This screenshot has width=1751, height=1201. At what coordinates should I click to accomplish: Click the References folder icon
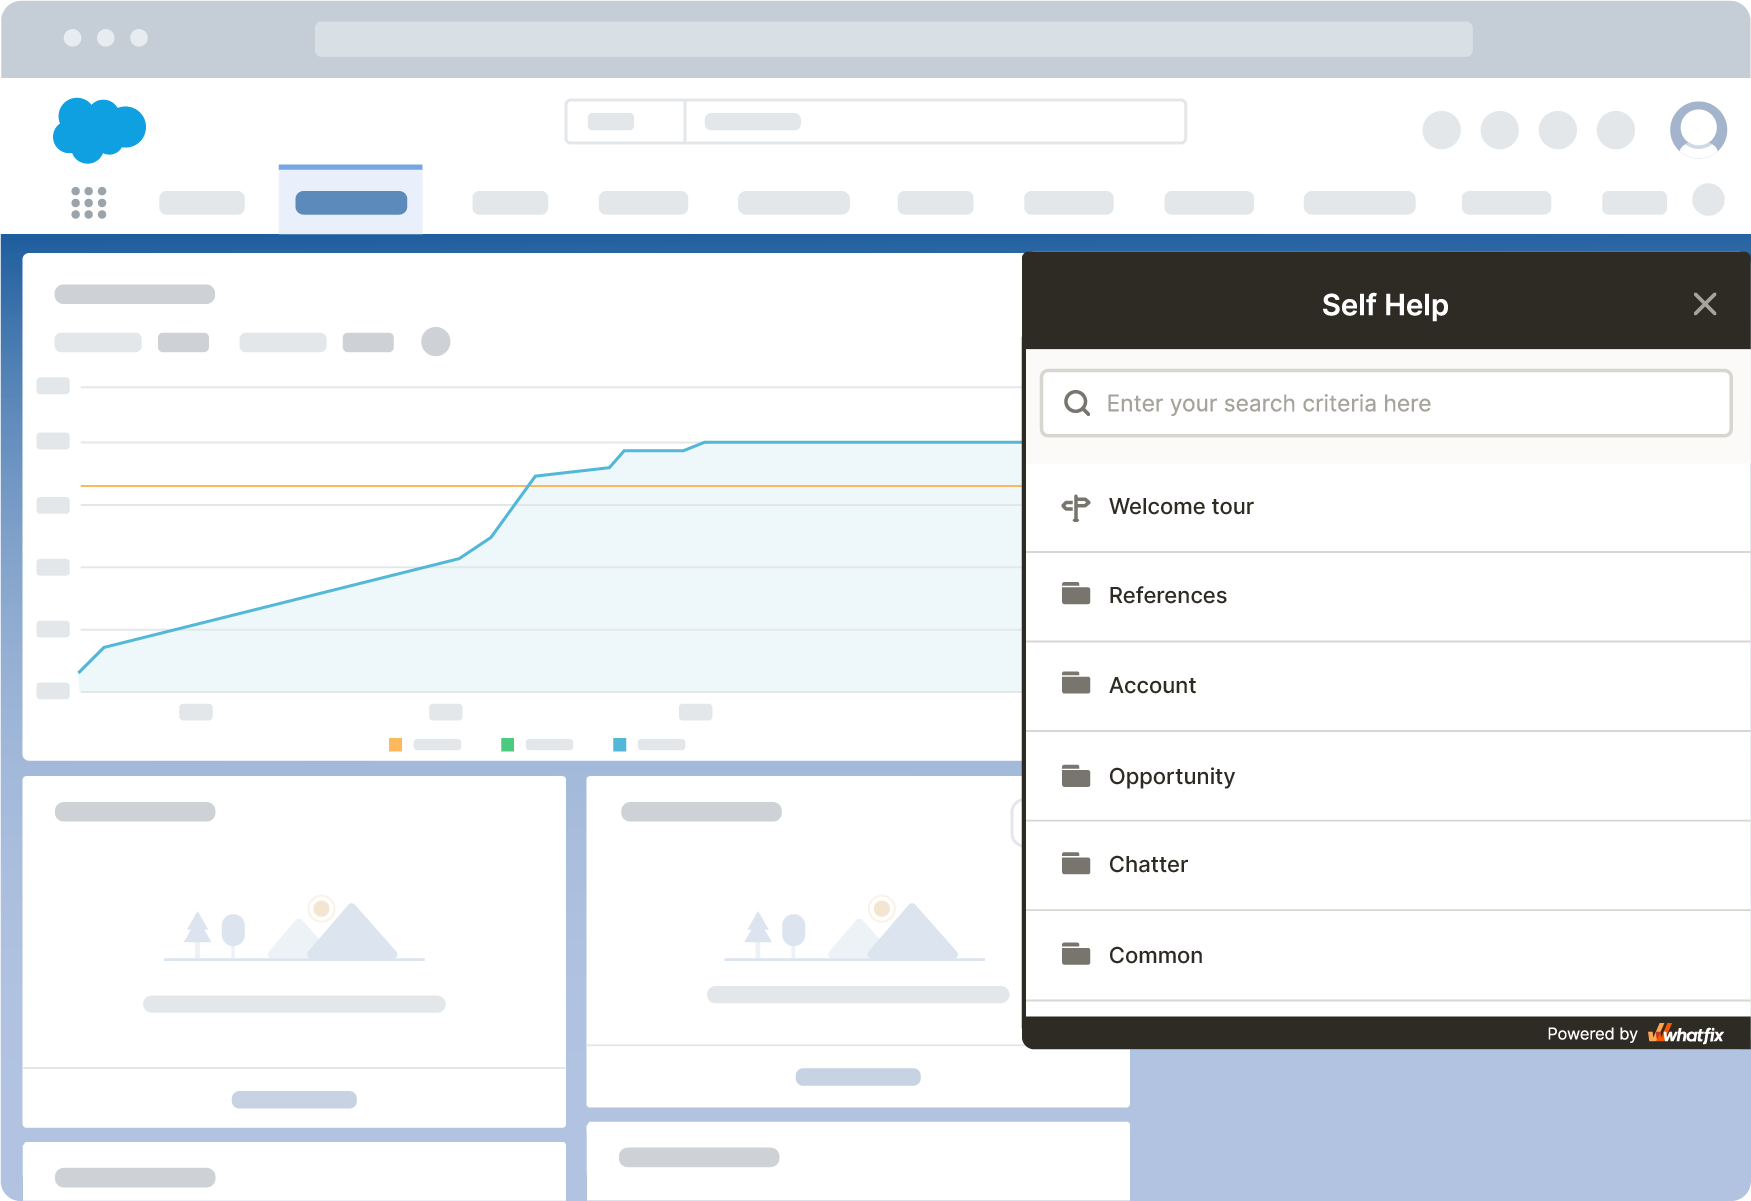tap(1076, 594)
